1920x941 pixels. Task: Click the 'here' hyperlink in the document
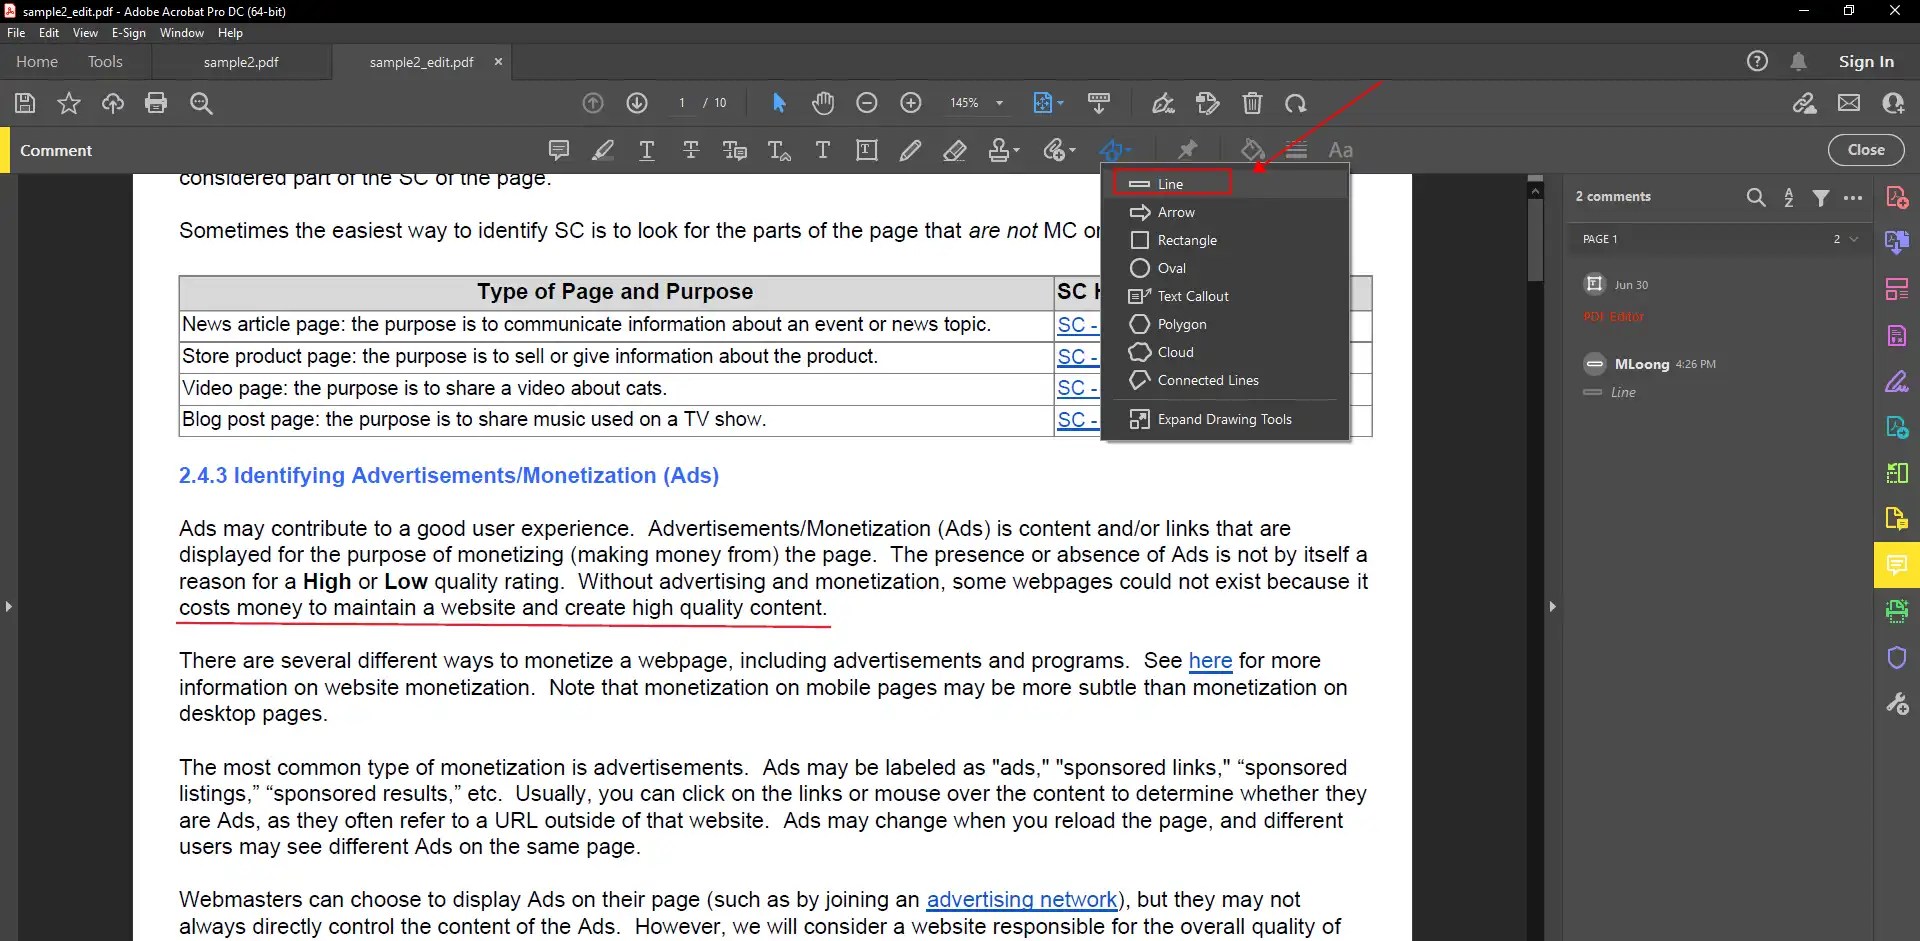tap(1210, 661)
